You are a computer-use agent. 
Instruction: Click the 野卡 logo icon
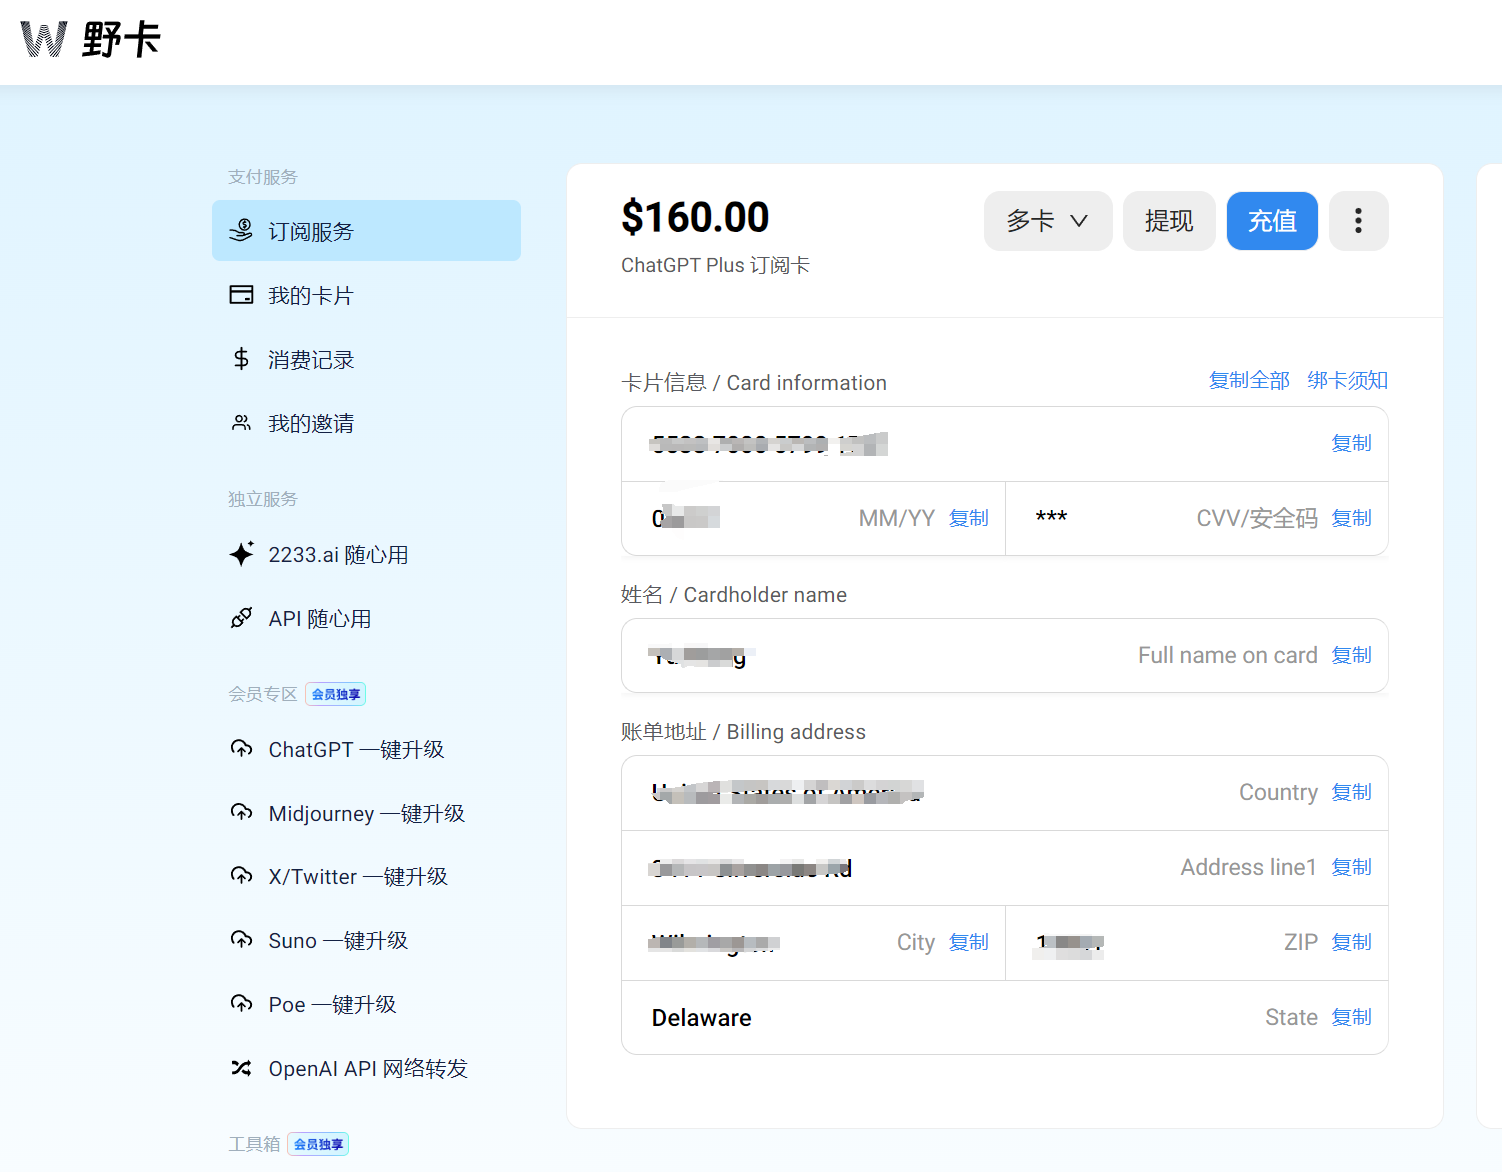tap(44, 40)
